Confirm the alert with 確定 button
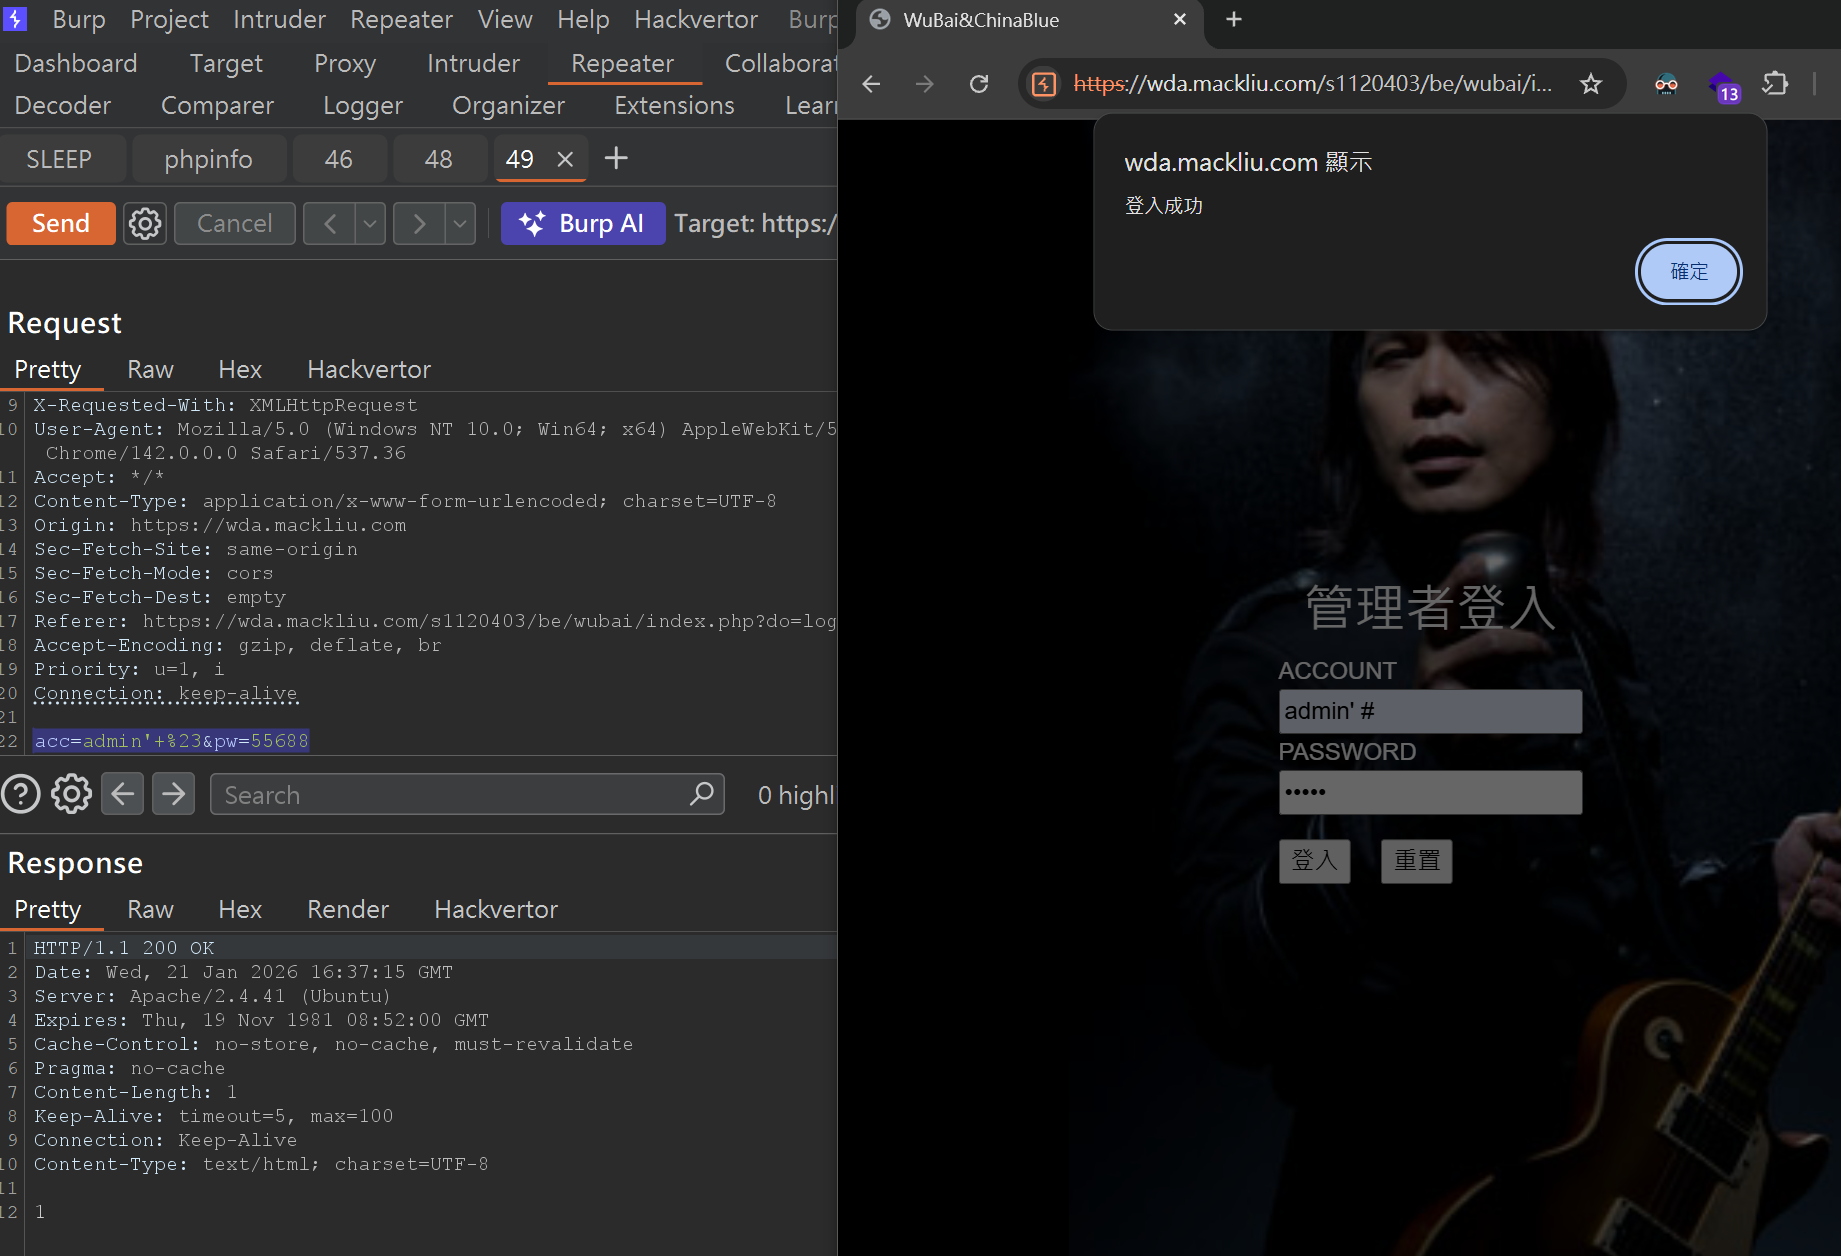1841x1256 pixels. tap(1688, 271)
